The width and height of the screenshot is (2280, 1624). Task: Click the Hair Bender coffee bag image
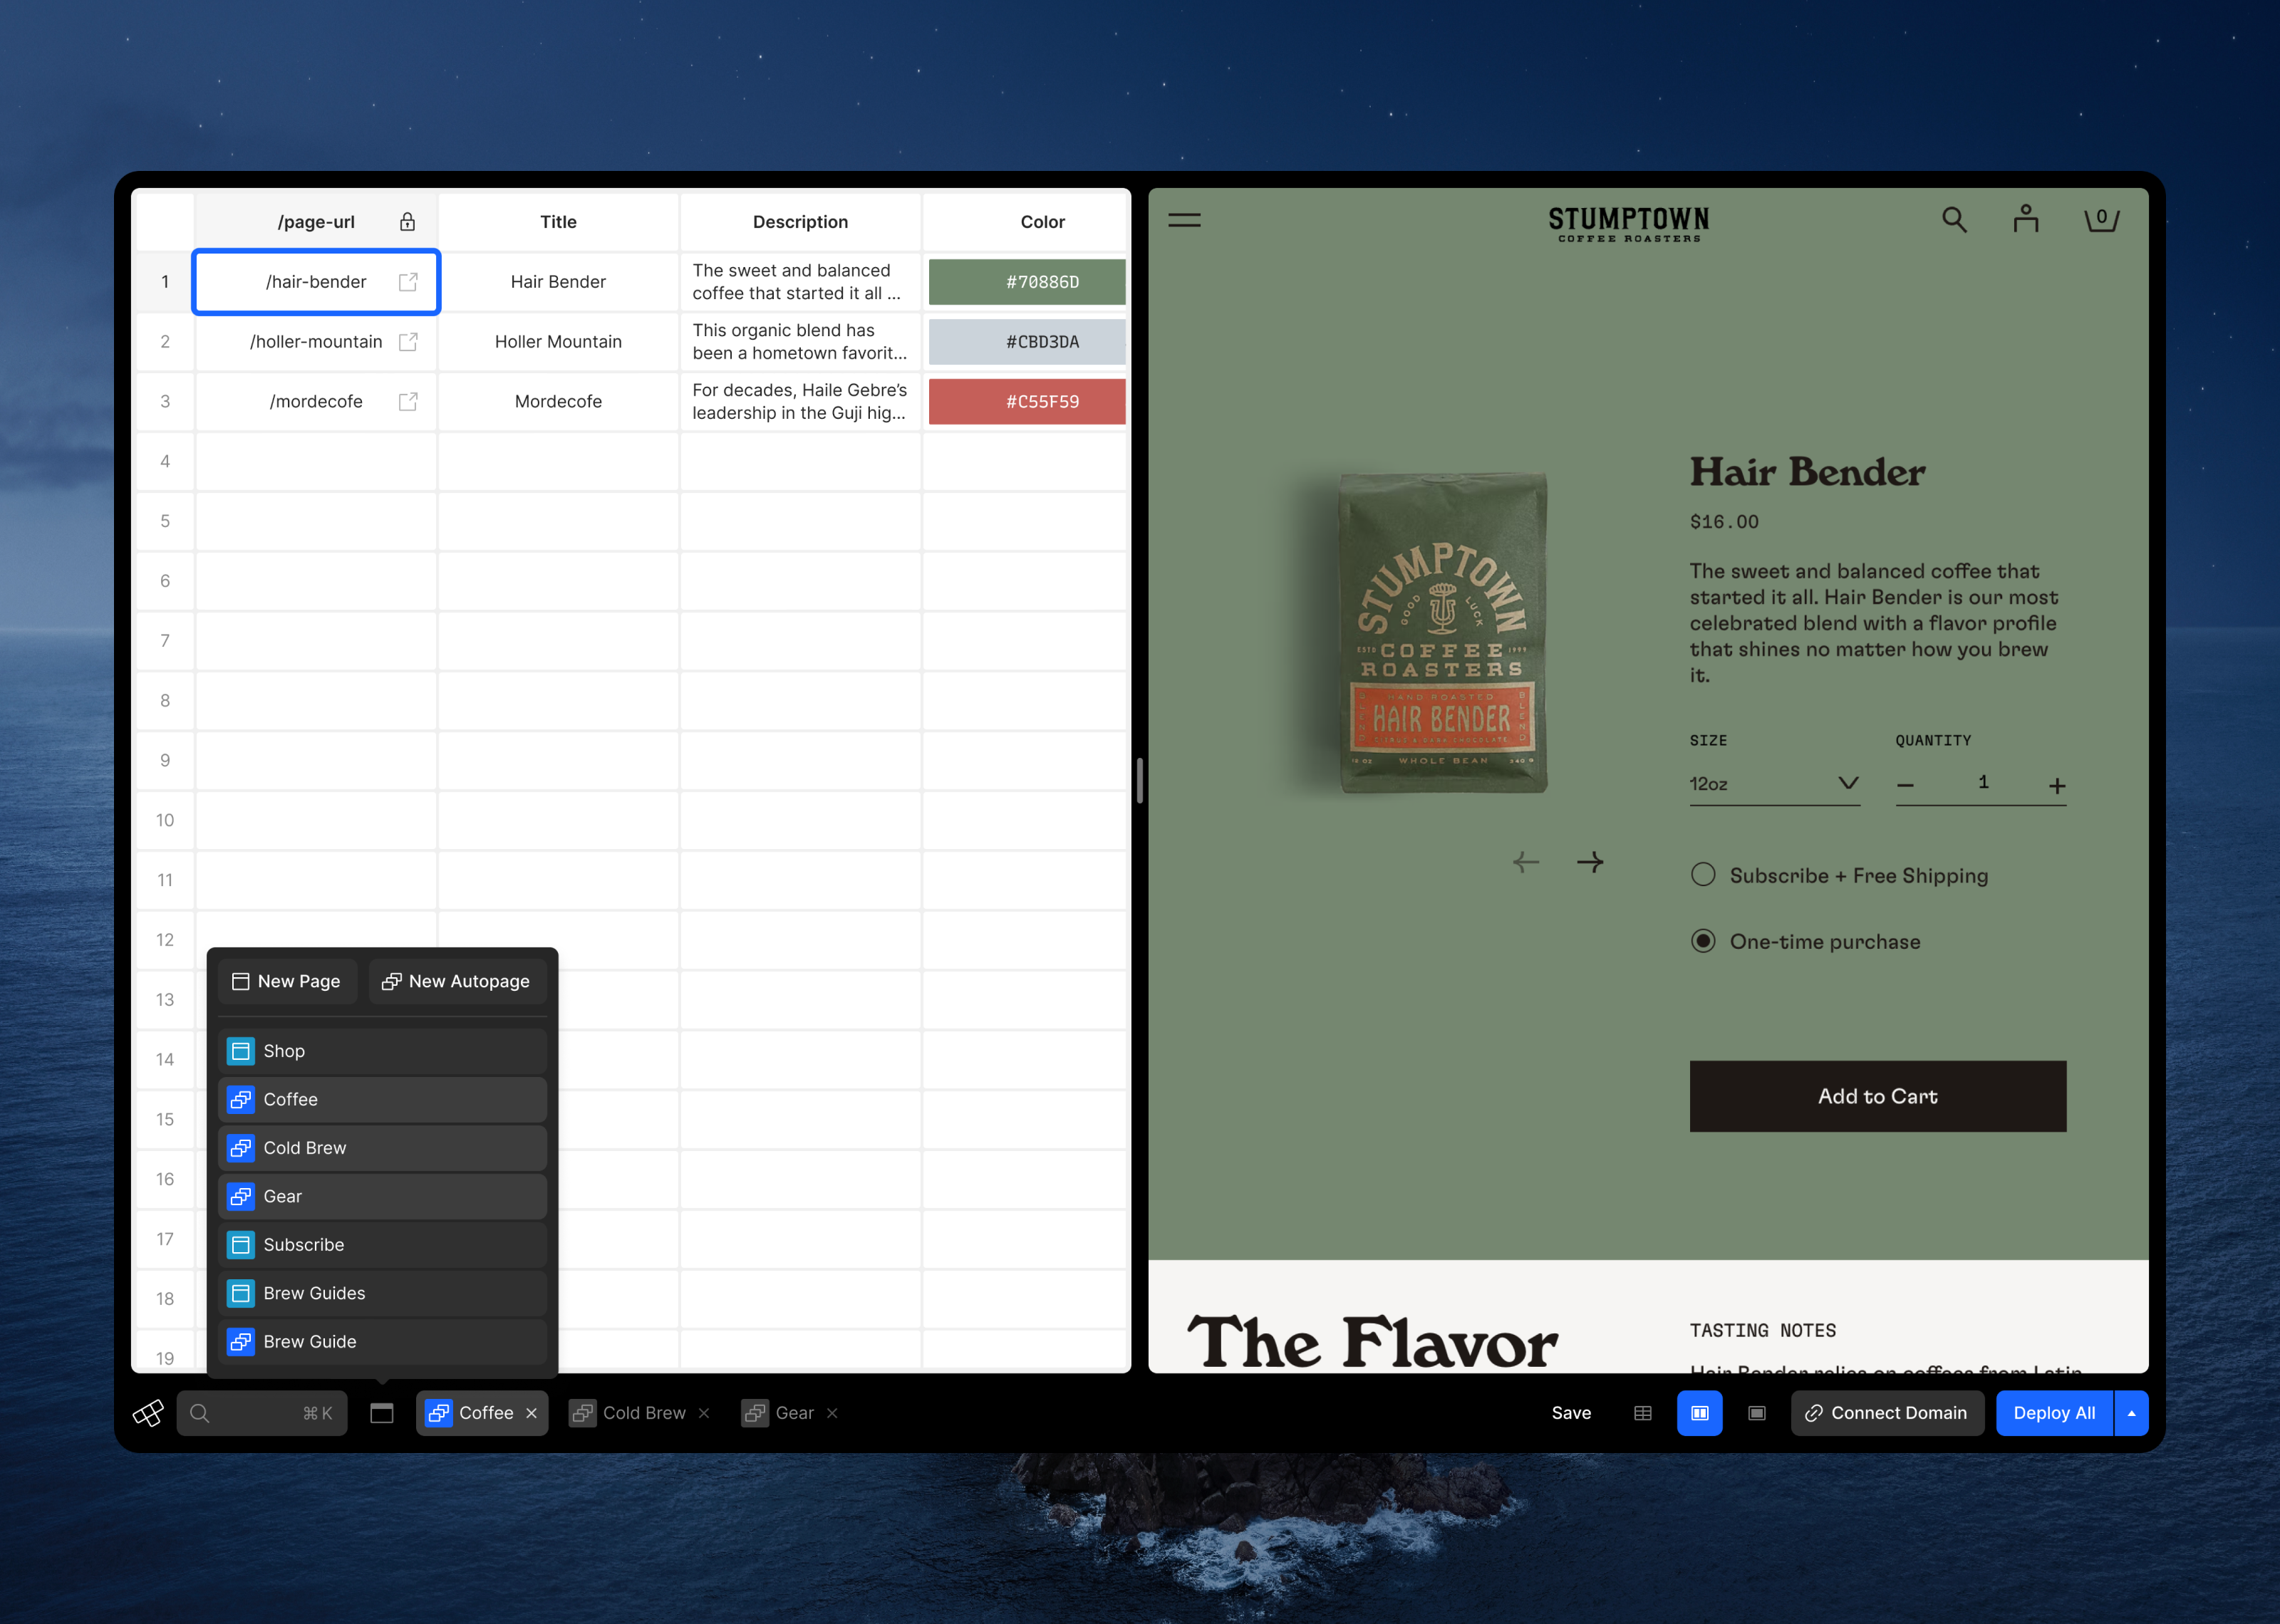pyautogui.click(x=1442, y=633)
